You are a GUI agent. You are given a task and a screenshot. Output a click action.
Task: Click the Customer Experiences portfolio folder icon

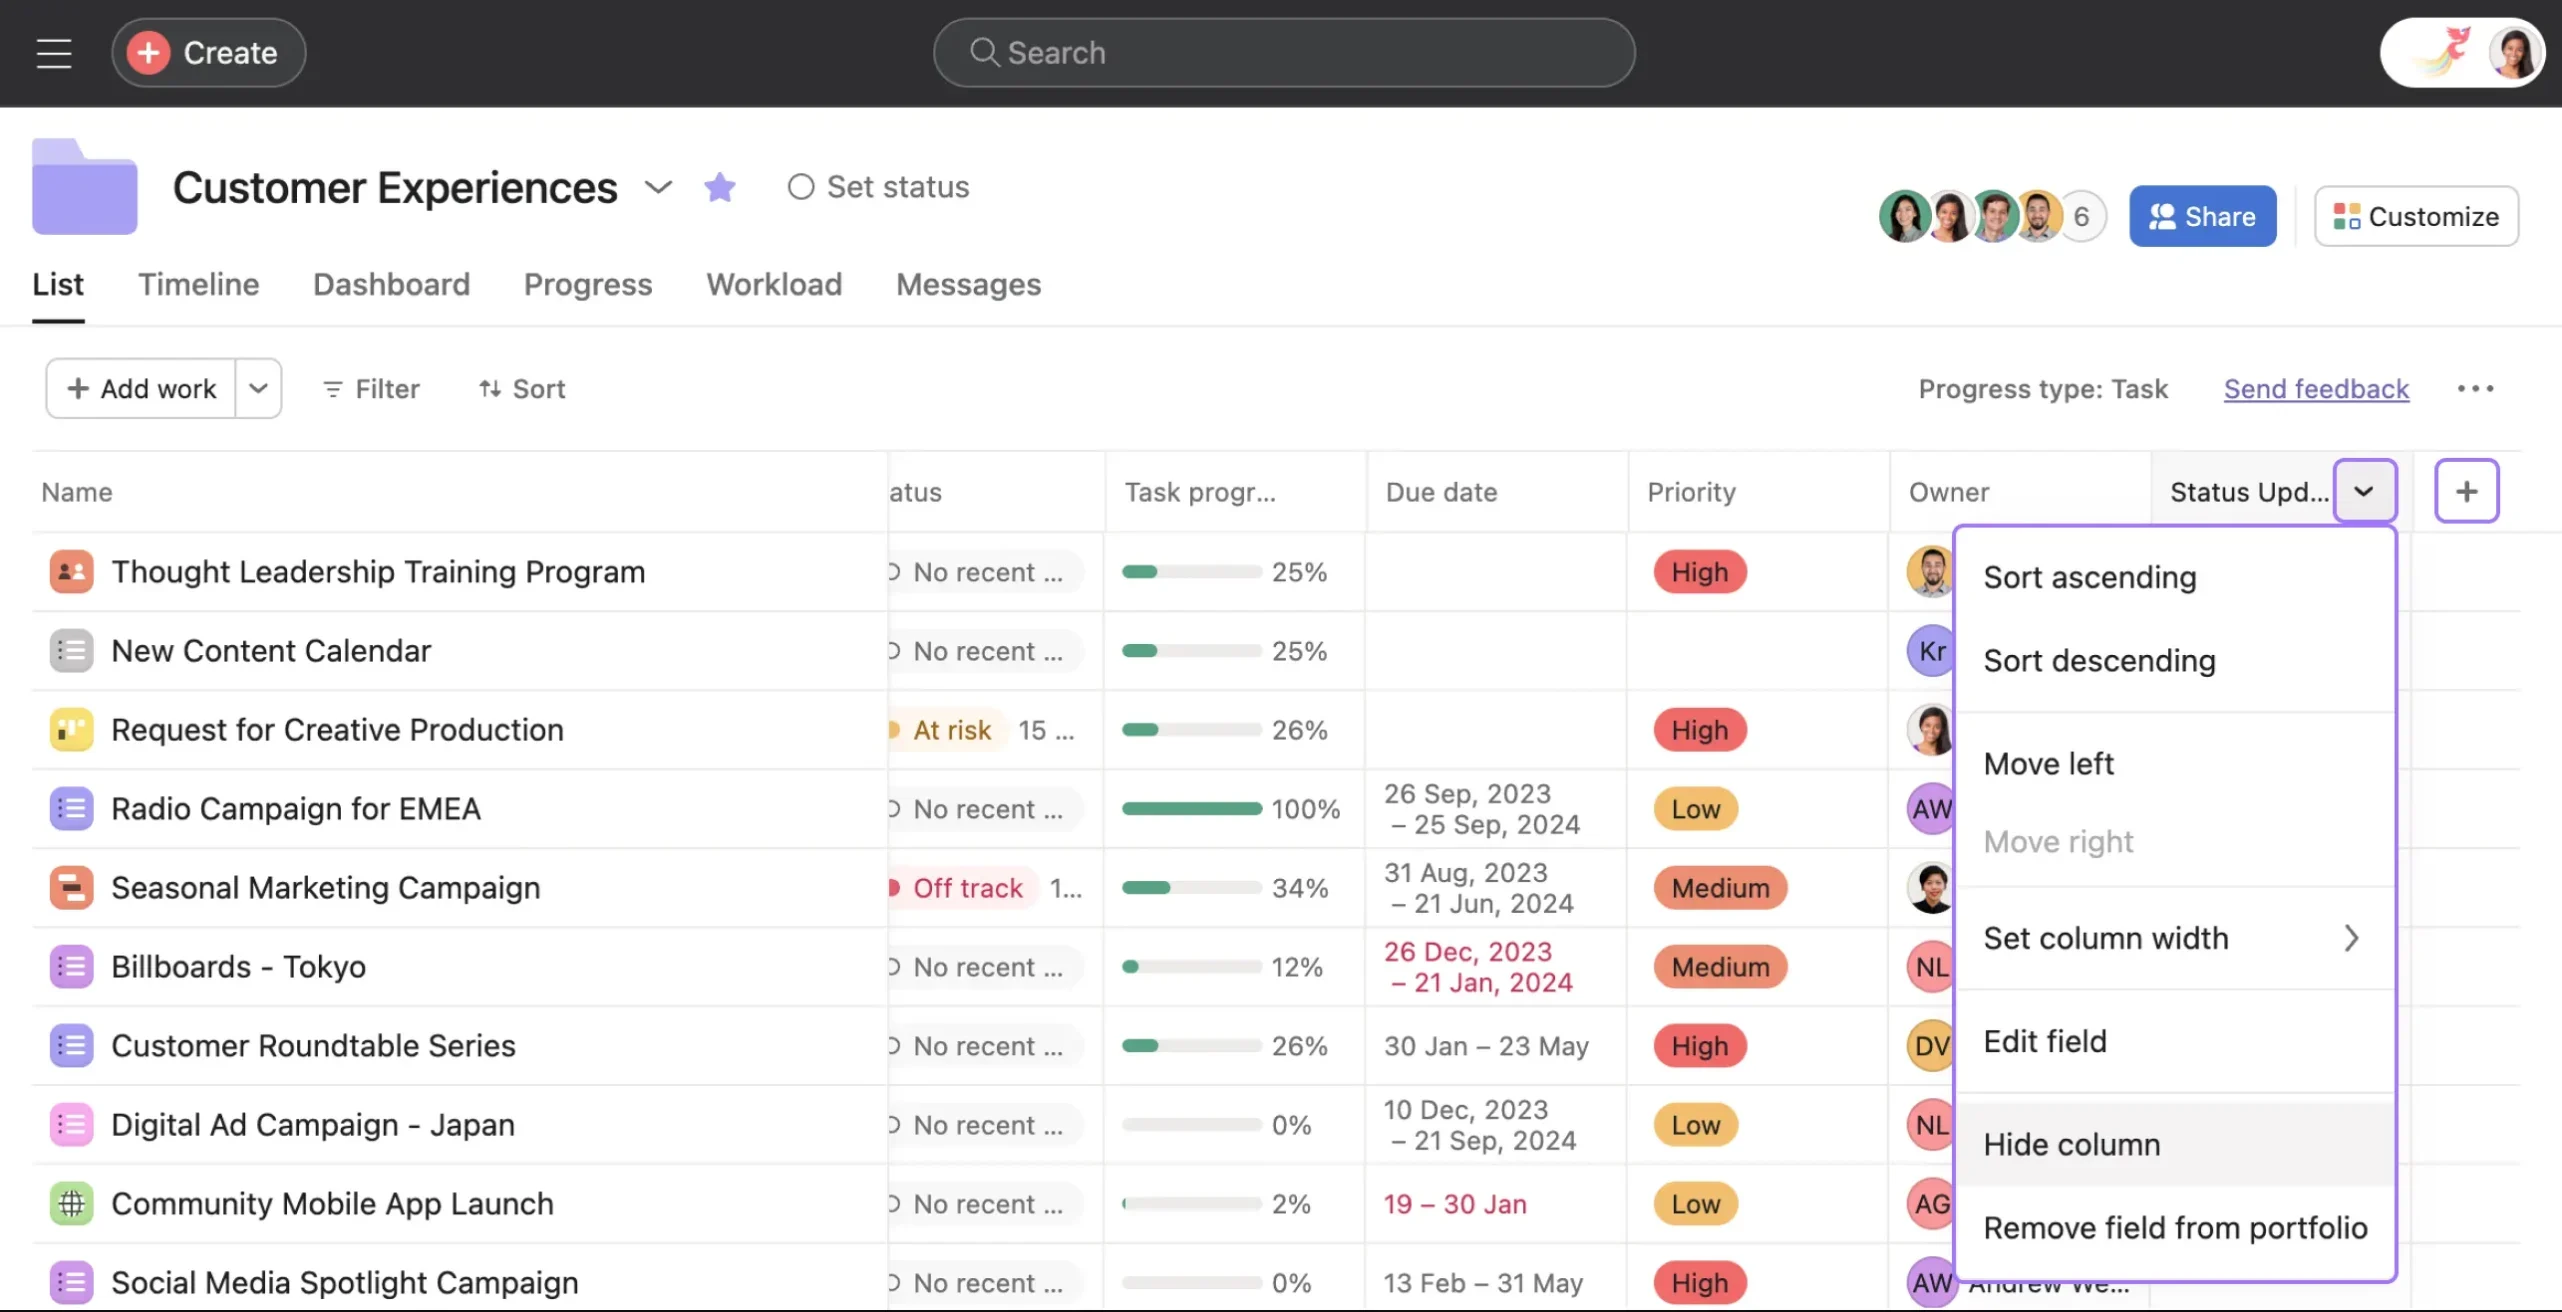[84, 186]
